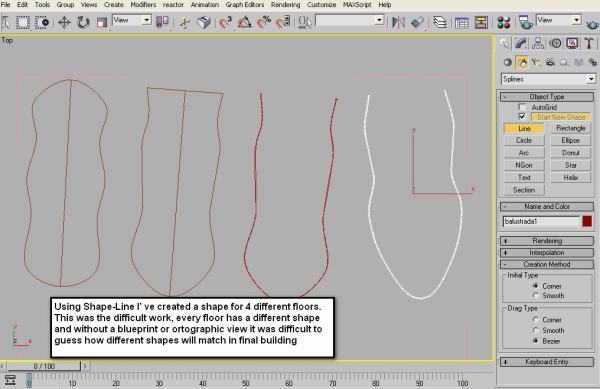This screenshot has height=389, width=600.
Task: Click the Line shape button
Action: pos(524,129)
